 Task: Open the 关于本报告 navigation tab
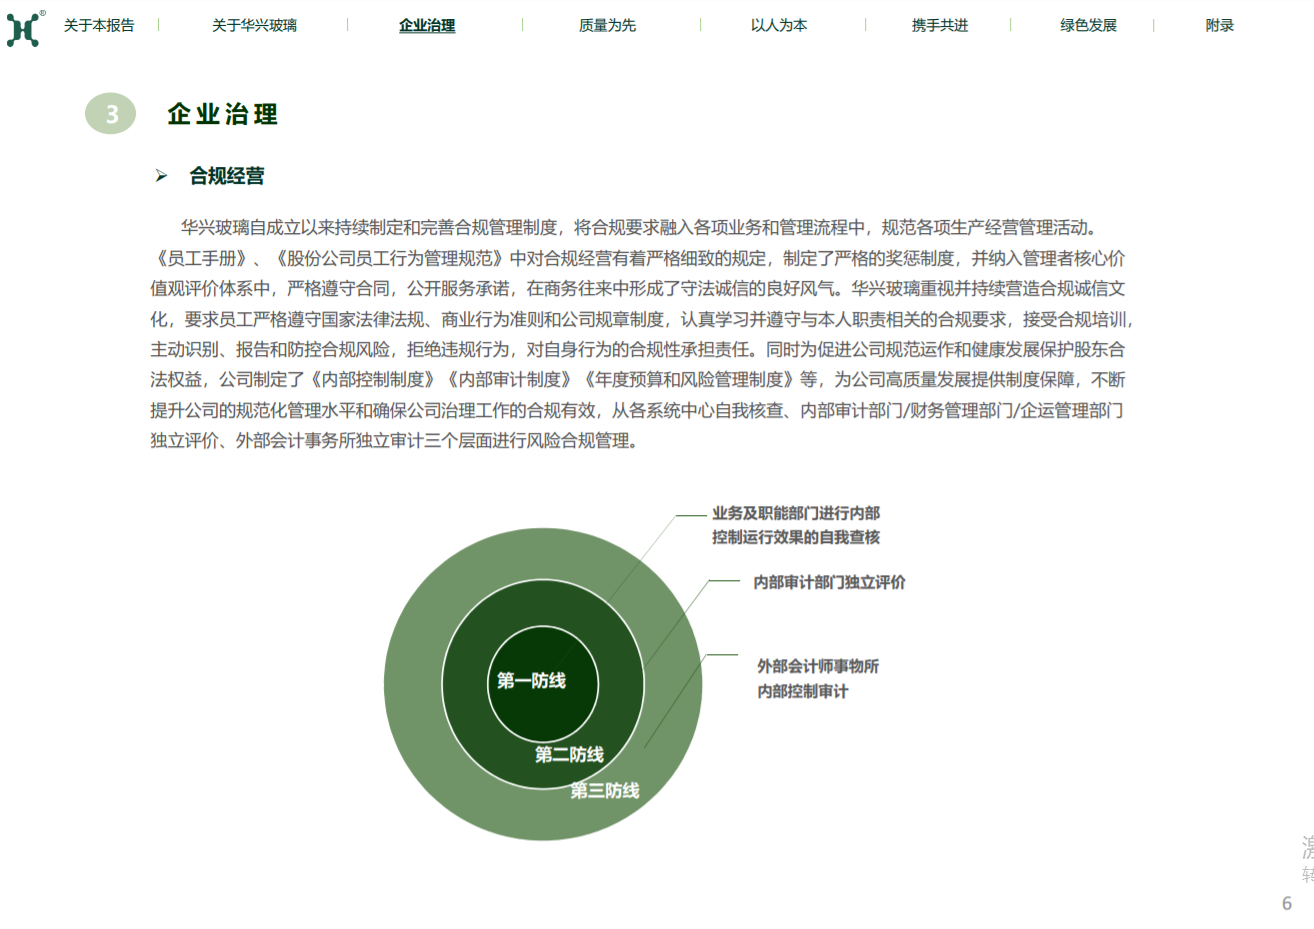(99, 25)
